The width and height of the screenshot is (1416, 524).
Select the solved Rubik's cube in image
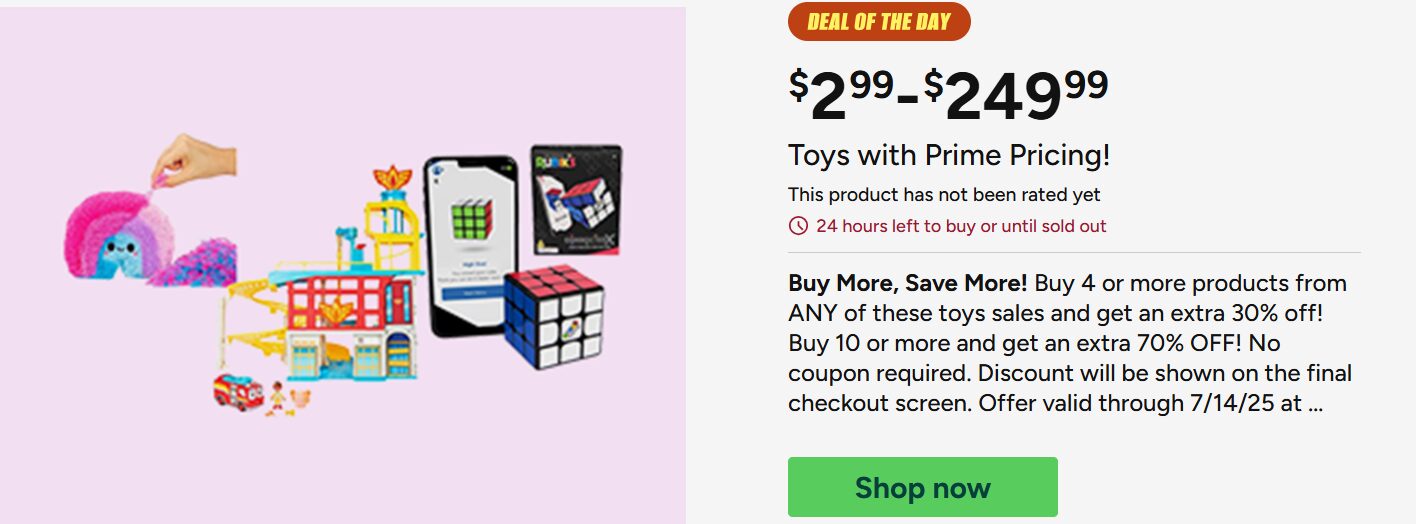(x=553, y=317)
